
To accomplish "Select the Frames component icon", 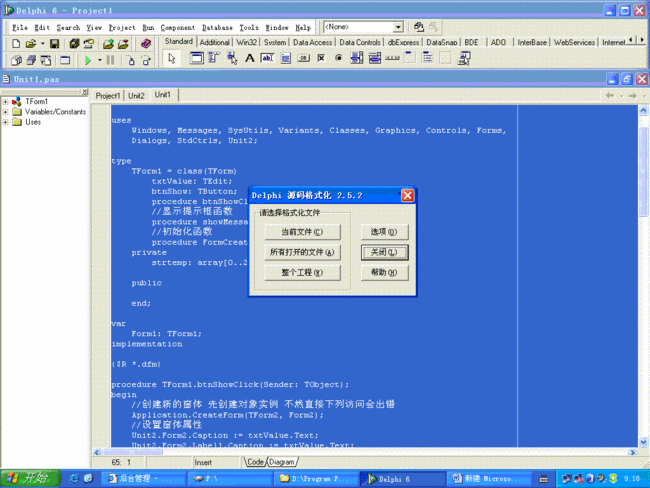I will [x=196, y=58].
